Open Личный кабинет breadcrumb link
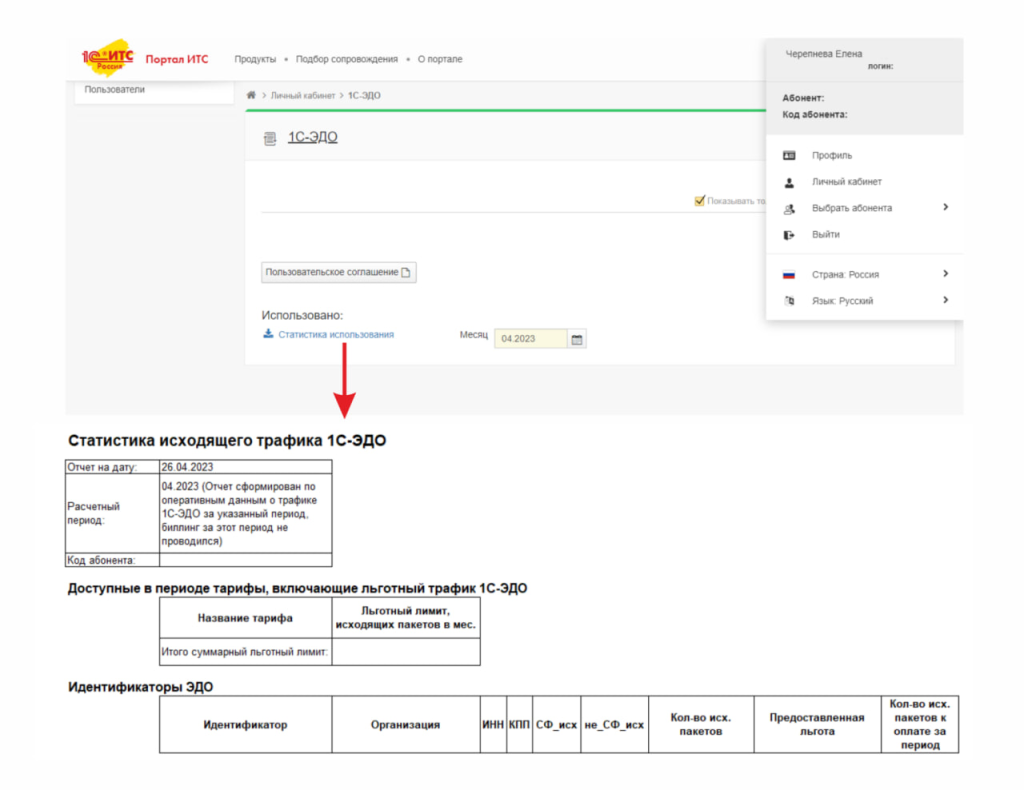The image size is (1024, 790). (303, 95)
